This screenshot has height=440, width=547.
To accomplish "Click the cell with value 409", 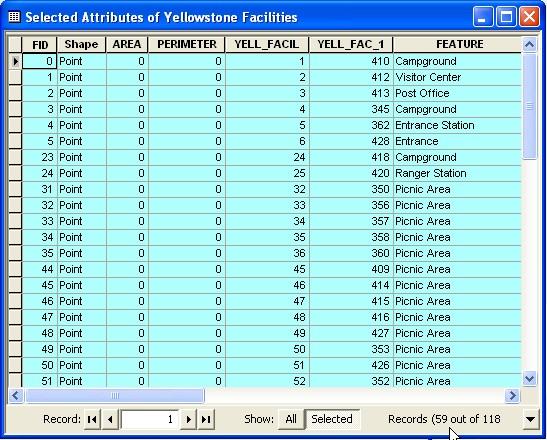I will point(351,269).
